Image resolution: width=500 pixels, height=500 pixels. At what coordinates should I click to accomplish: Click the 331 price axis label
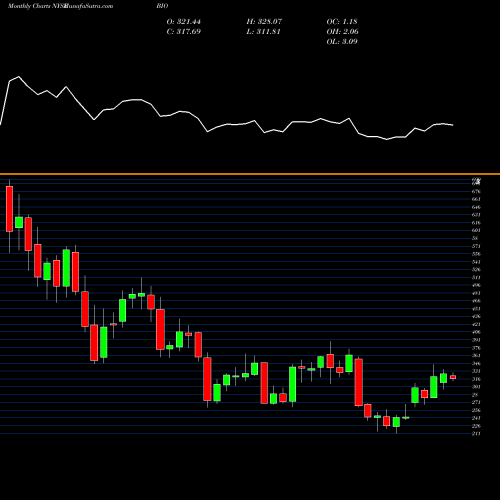click(x=476, y=371)
